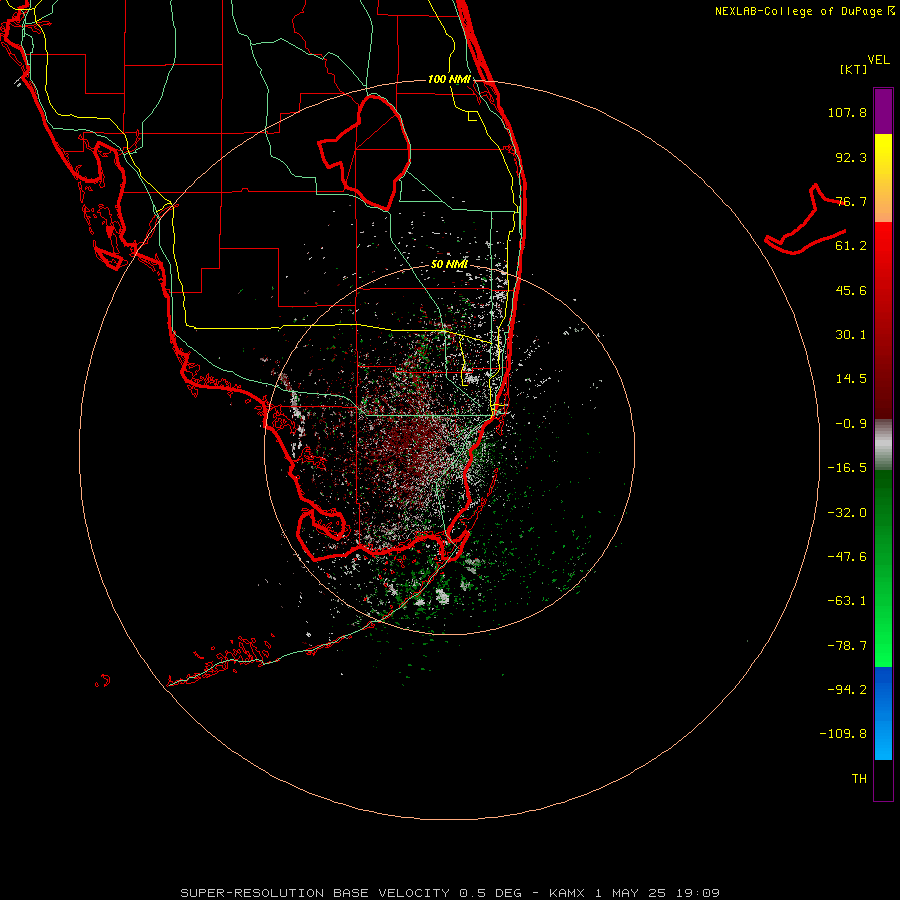Click the -109.8 velocity scale value
The width and height of the screenshot is (900, 900).
click(843, 734)
